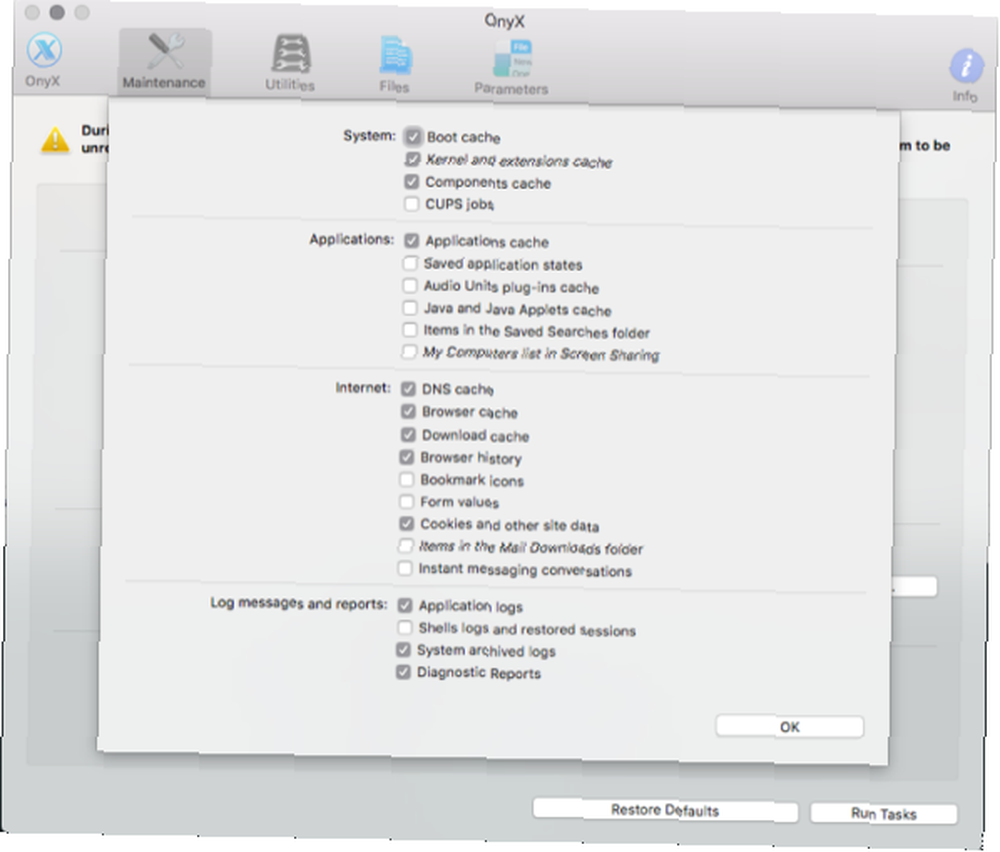
Task: Uncheck the Download cache checkbox
Action: [408, 434]
